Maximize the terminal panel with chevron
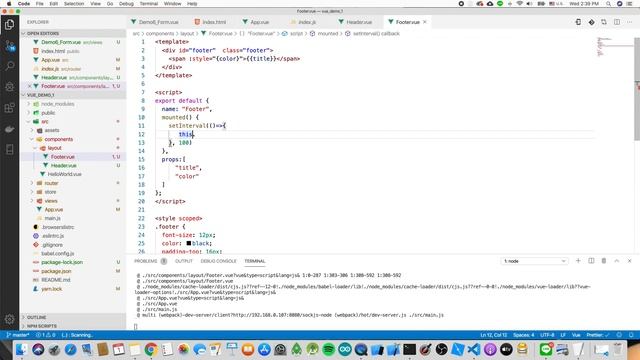Screen dimensions: 640x360 pyautogui.click(x=617, y=261)
